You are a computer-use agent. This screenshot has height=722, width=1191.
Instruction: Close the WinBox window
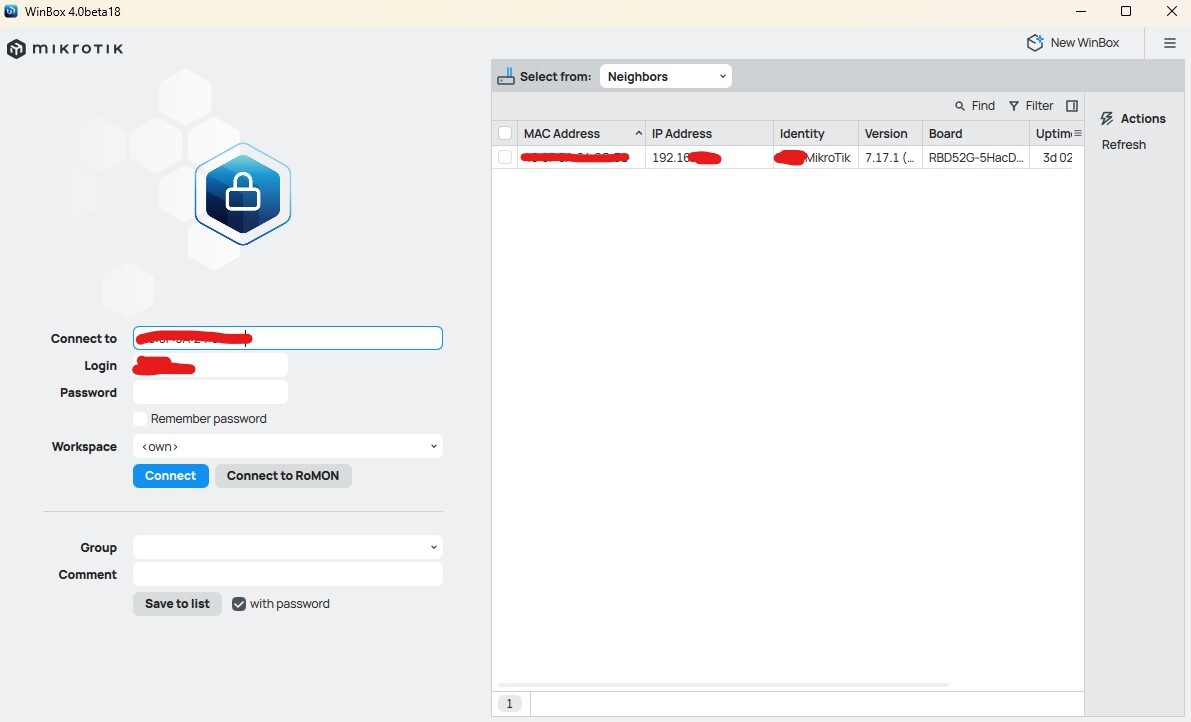pyautogui.click(x=1171, y=11)
